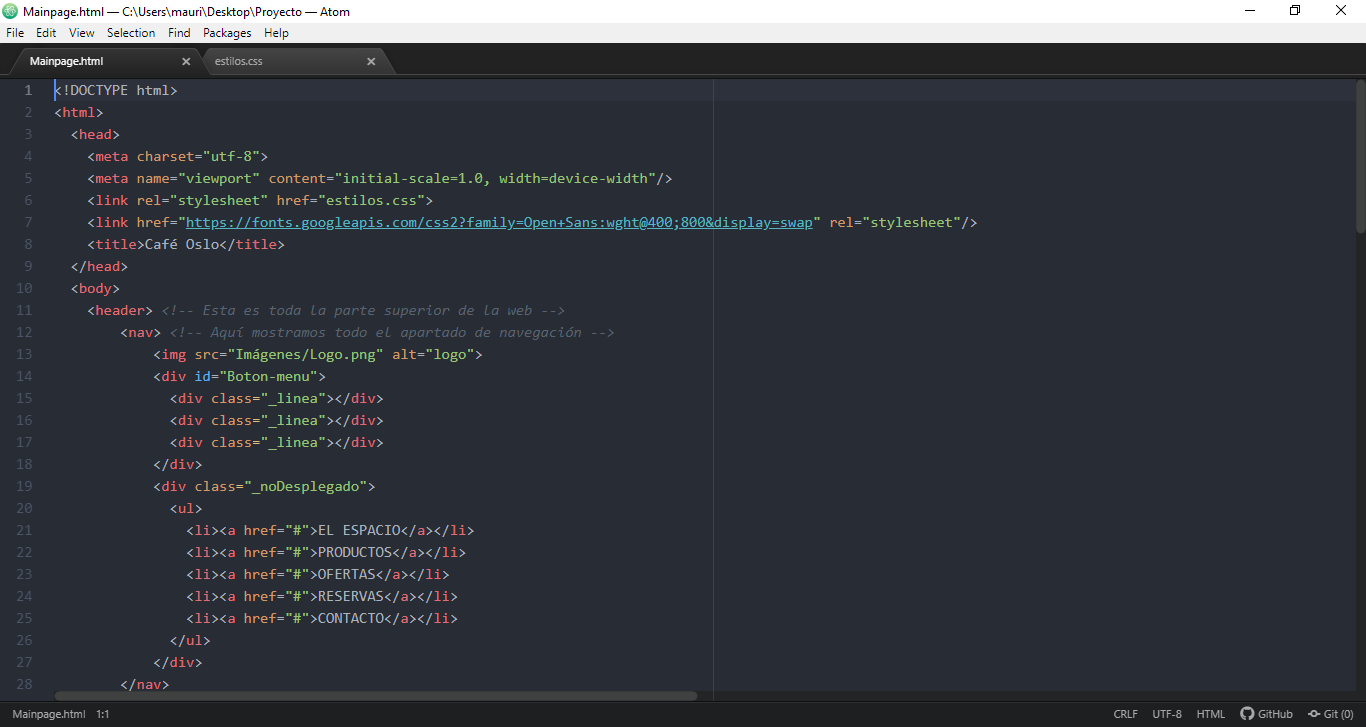Click the alt="logo" attribute
This screenshot has width=1366, height=727.
point(433,354)
